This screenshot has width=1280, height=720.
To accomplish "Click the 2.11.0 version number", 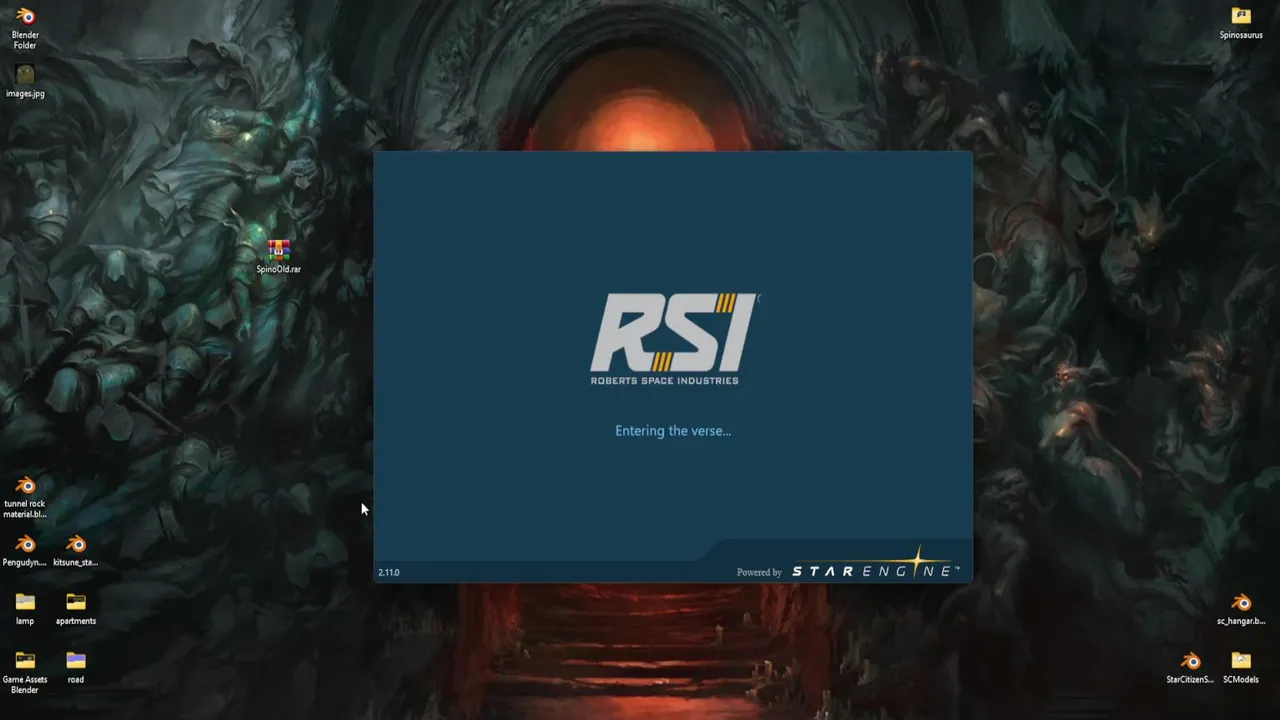I will (x=389, y=572).
